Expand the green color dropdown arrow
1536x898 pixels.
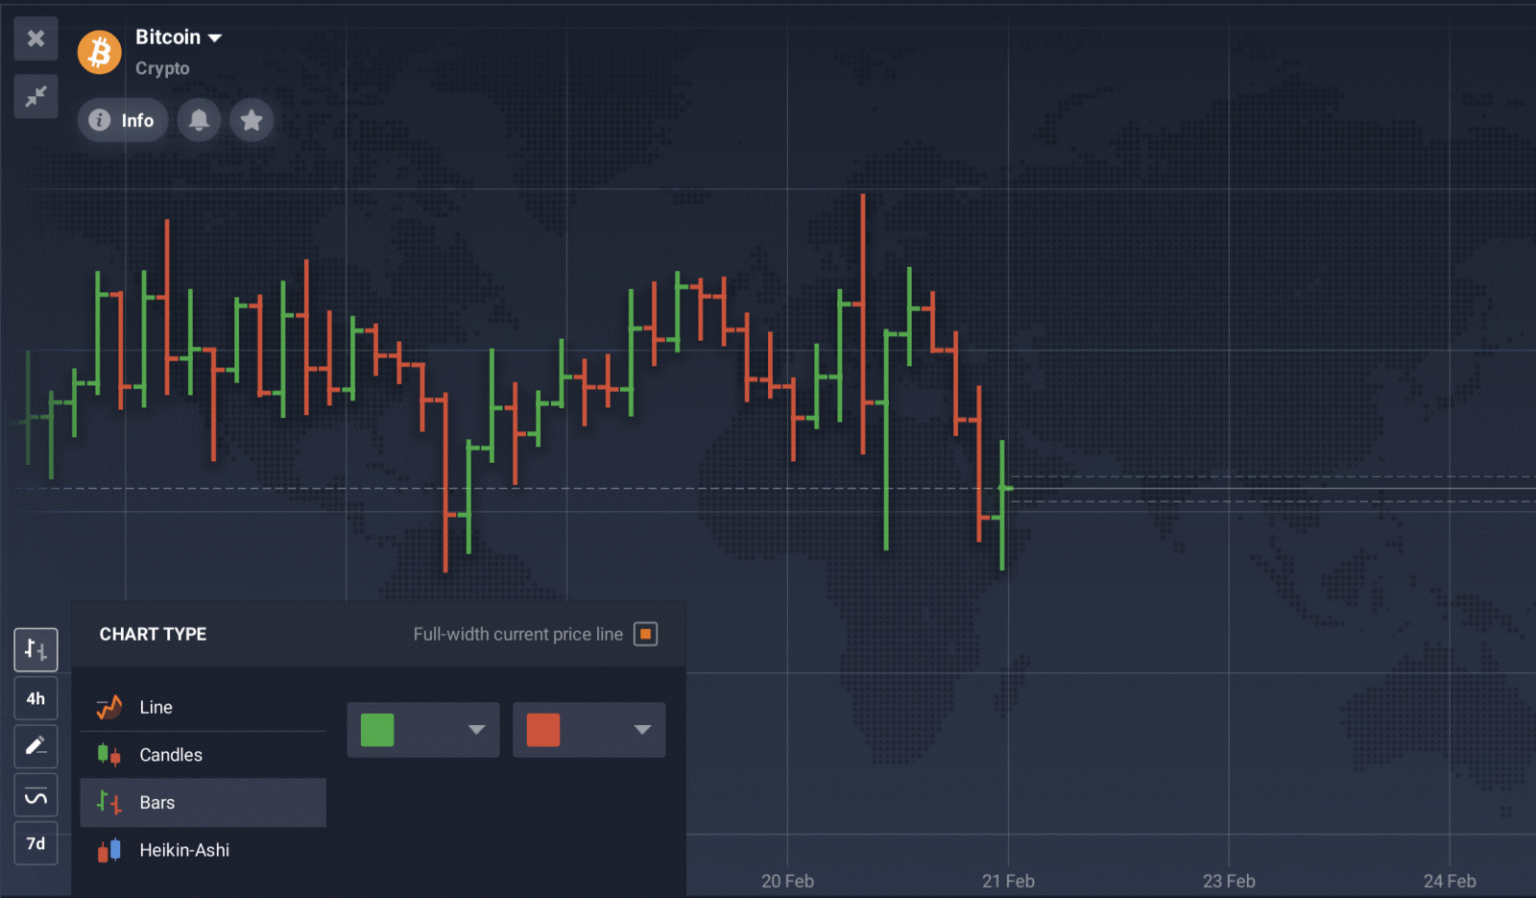tap(477, 730)
